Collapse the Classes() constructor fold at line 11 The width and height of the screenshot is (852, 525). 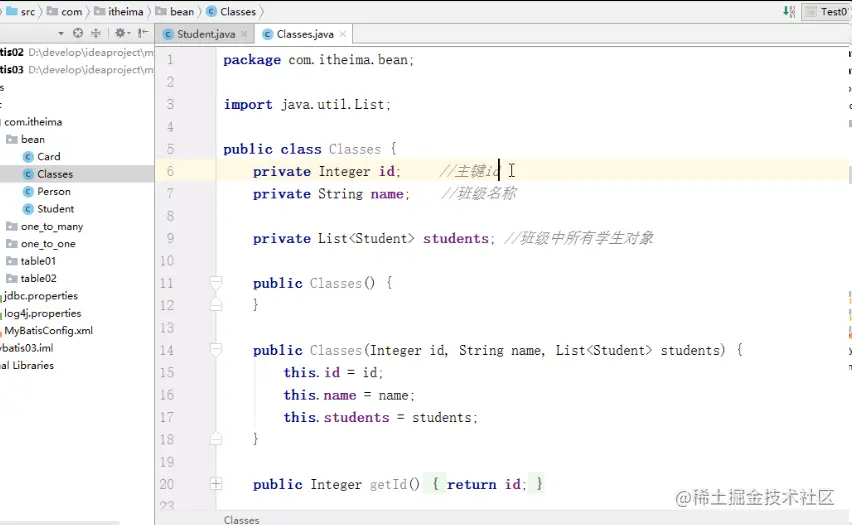coord(216,283)
